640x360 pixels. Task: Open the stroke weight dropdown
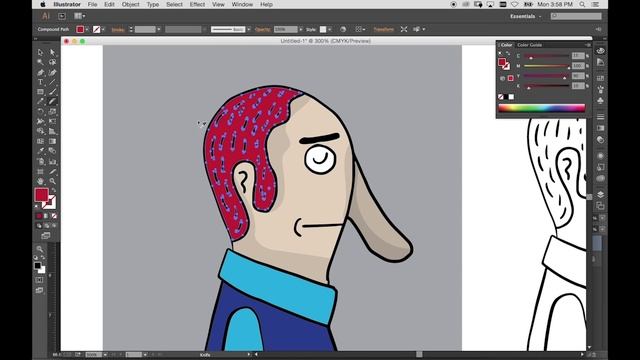coord(159,29)
